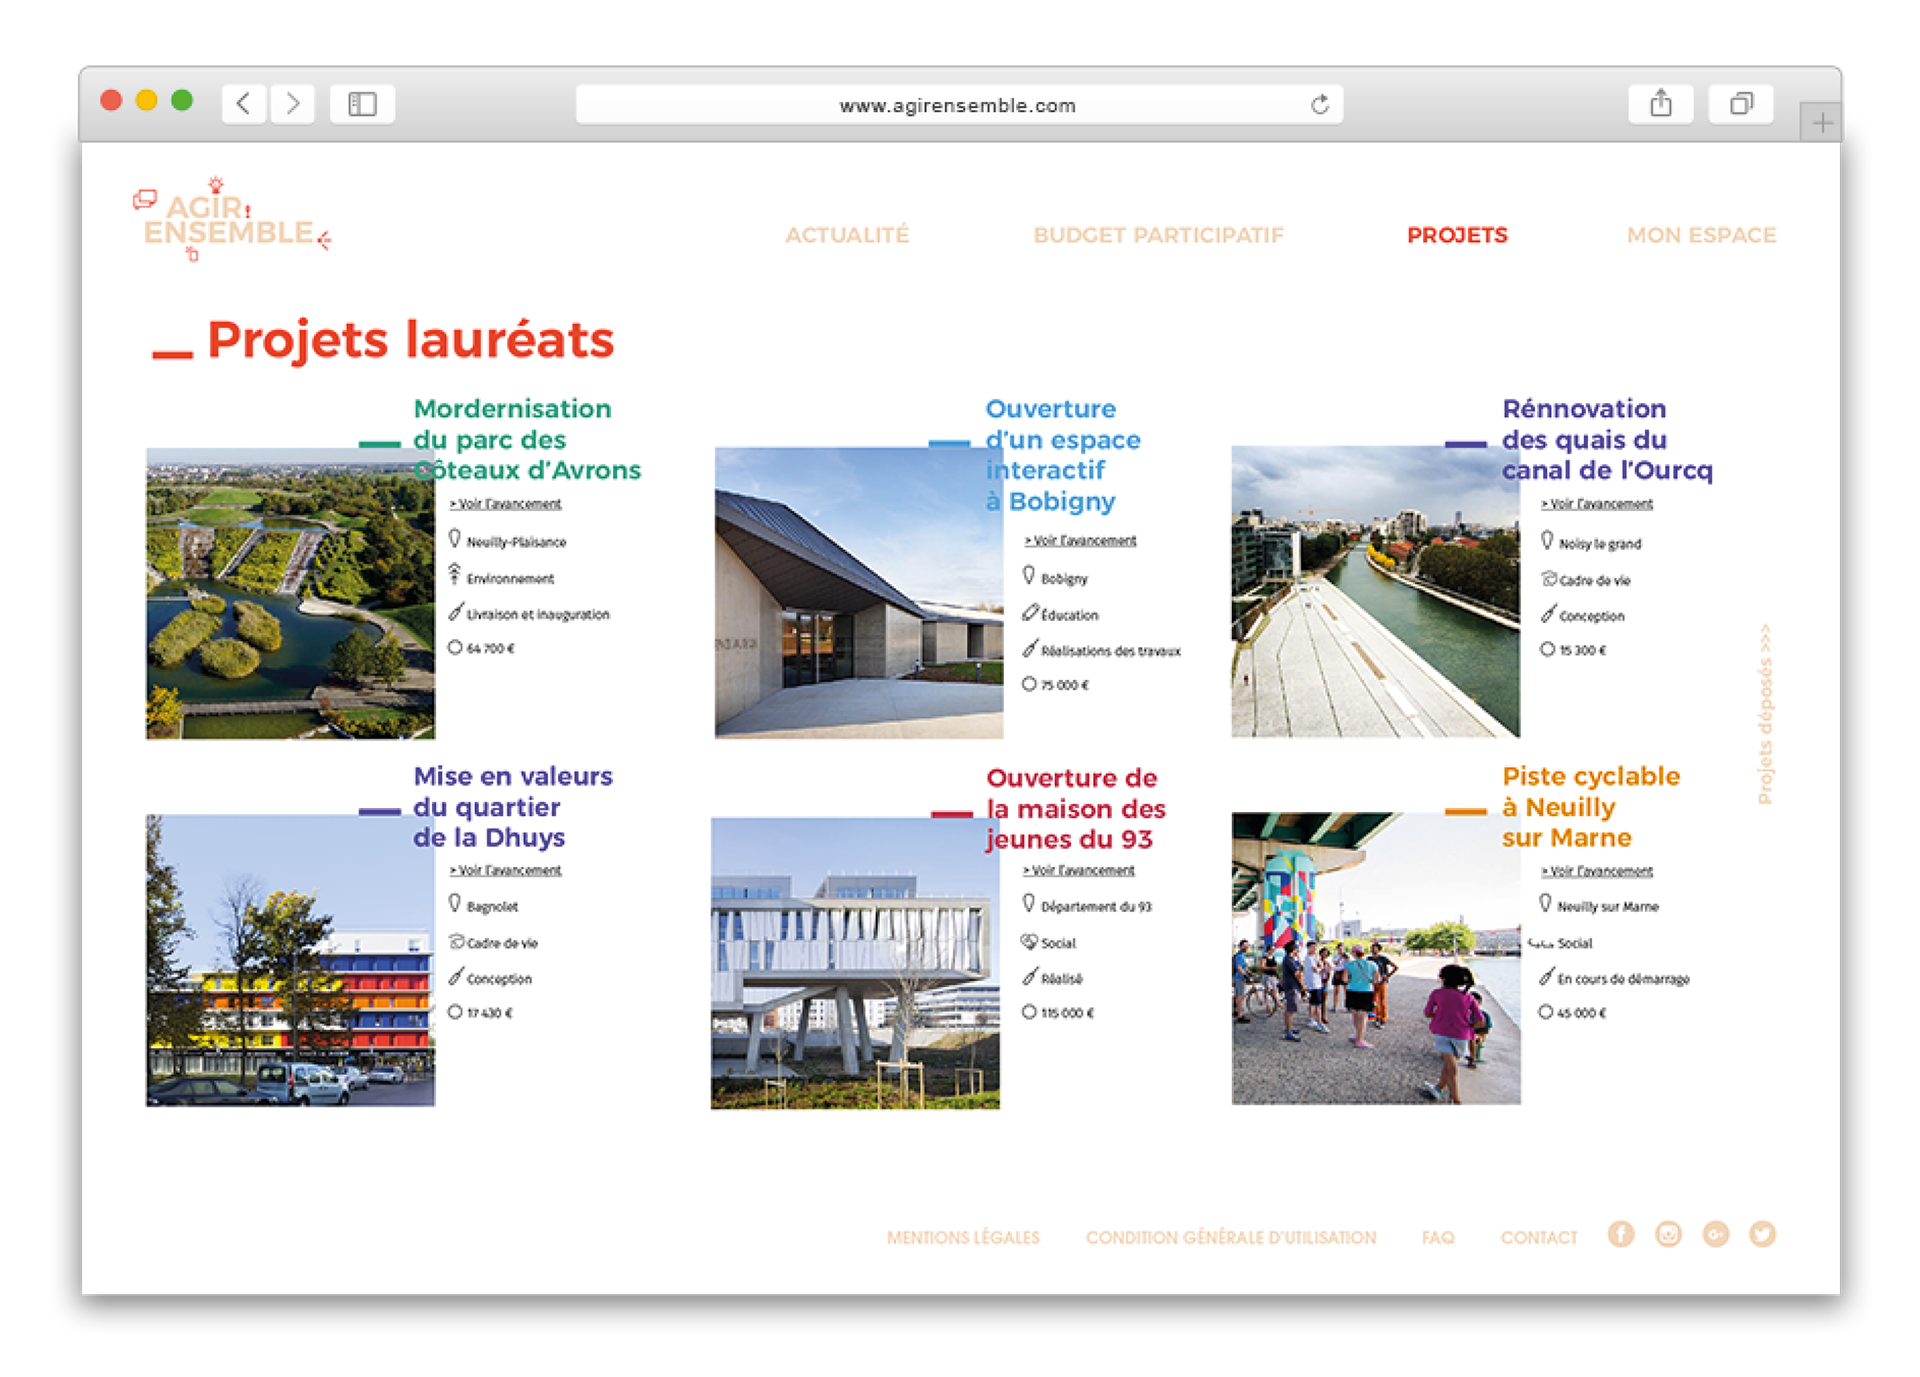
Task: Select the Projets menu item
Action: 1457,235
